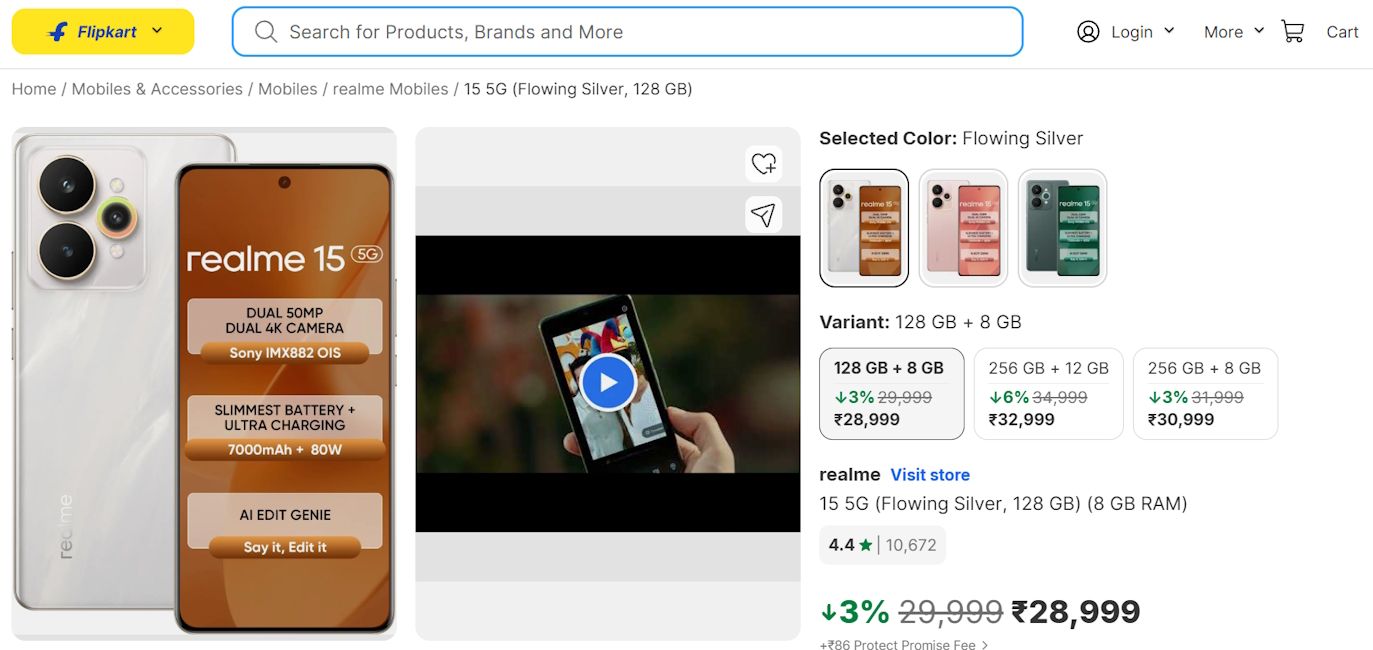The image size is (1373, 650).
Task: Select the 256 GB + 8 GB variant
Action: click(1205, 393)
